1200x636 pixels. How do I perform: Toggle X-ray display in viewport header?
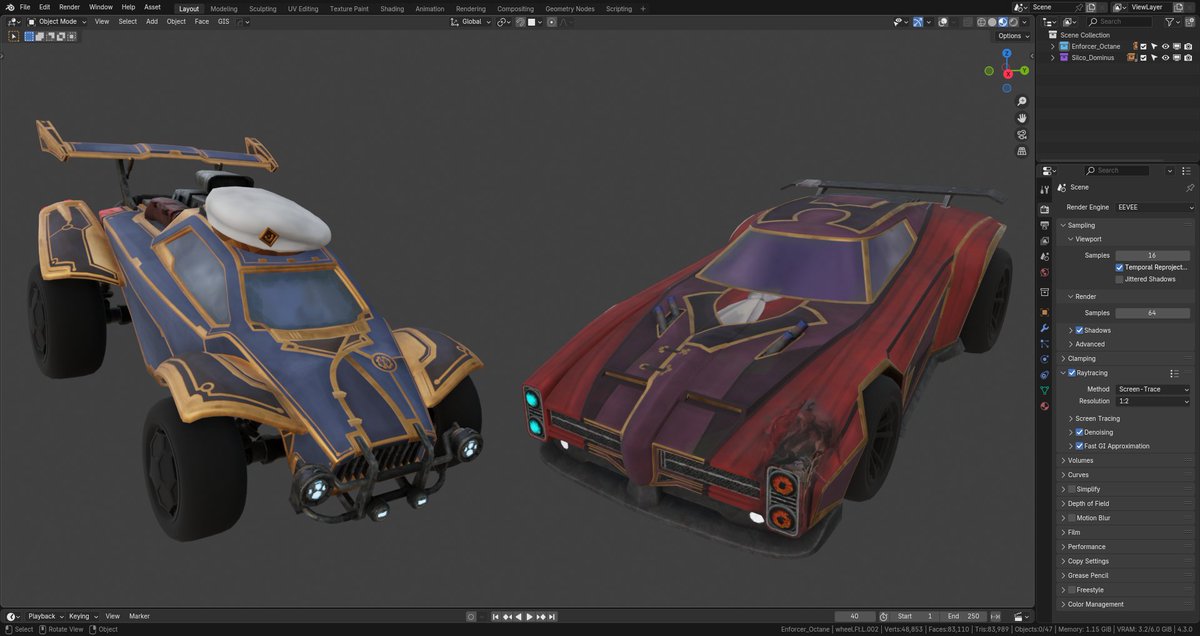tap(968, 22)
